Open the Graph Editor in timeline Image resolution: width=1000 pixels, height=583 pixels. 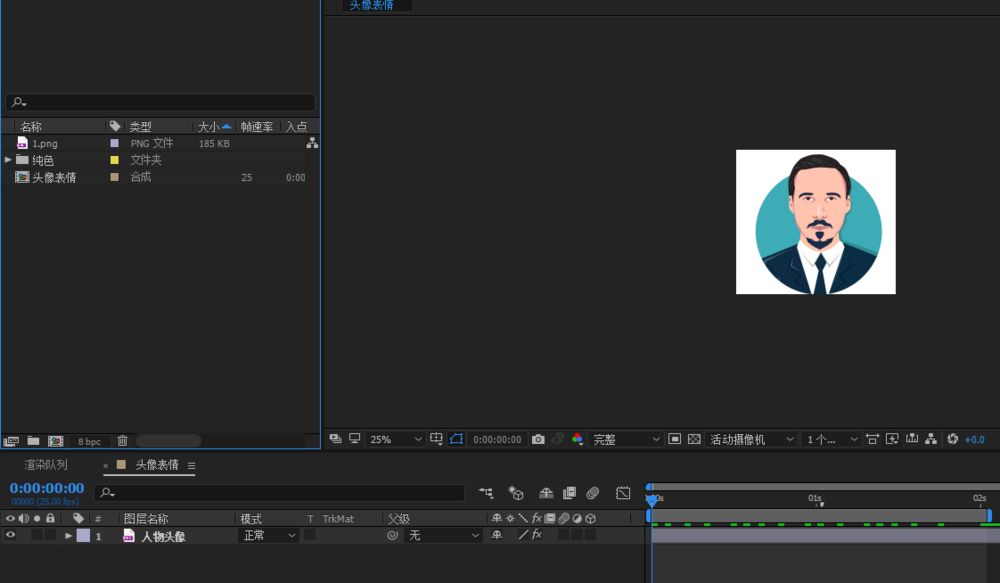click(623, 492)
